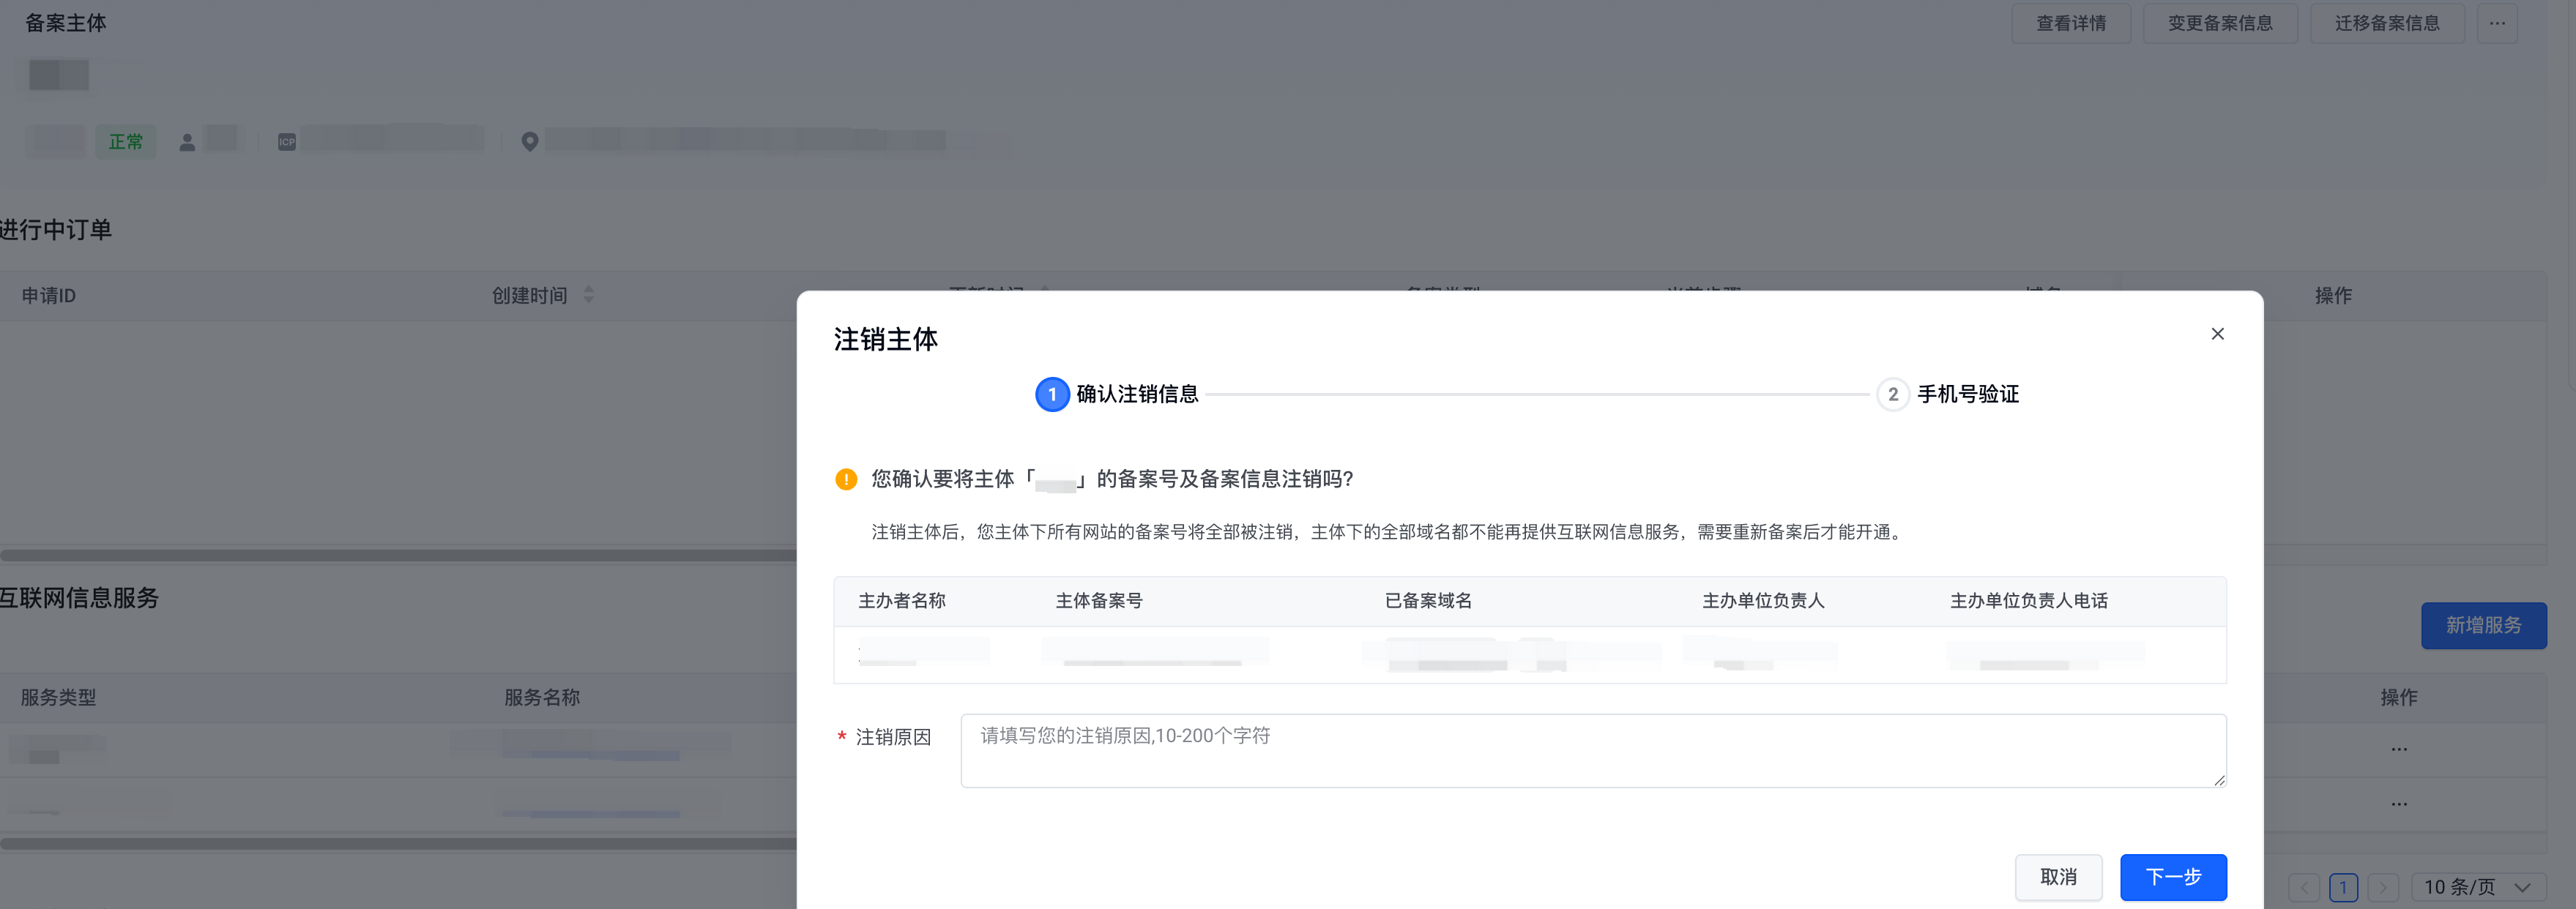Sort by 创建时间 column arrows

point(589,295)
